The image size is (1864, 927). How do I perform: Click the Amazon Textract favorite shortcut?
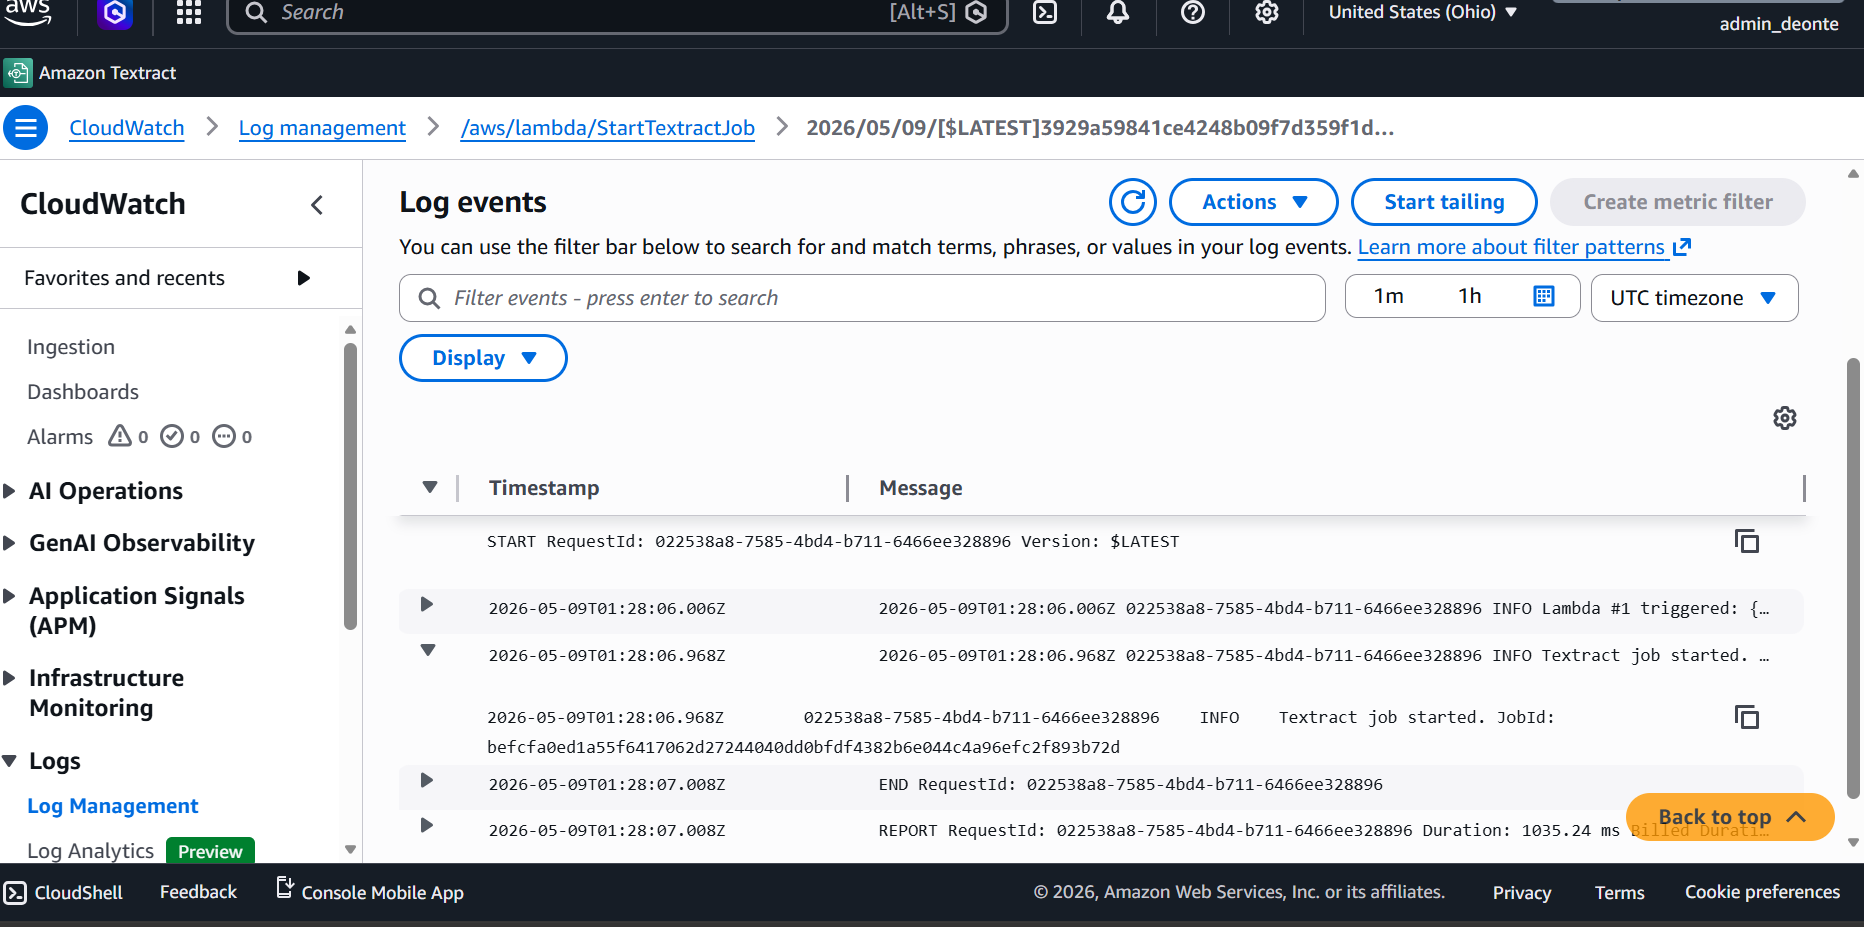point(91,73)
